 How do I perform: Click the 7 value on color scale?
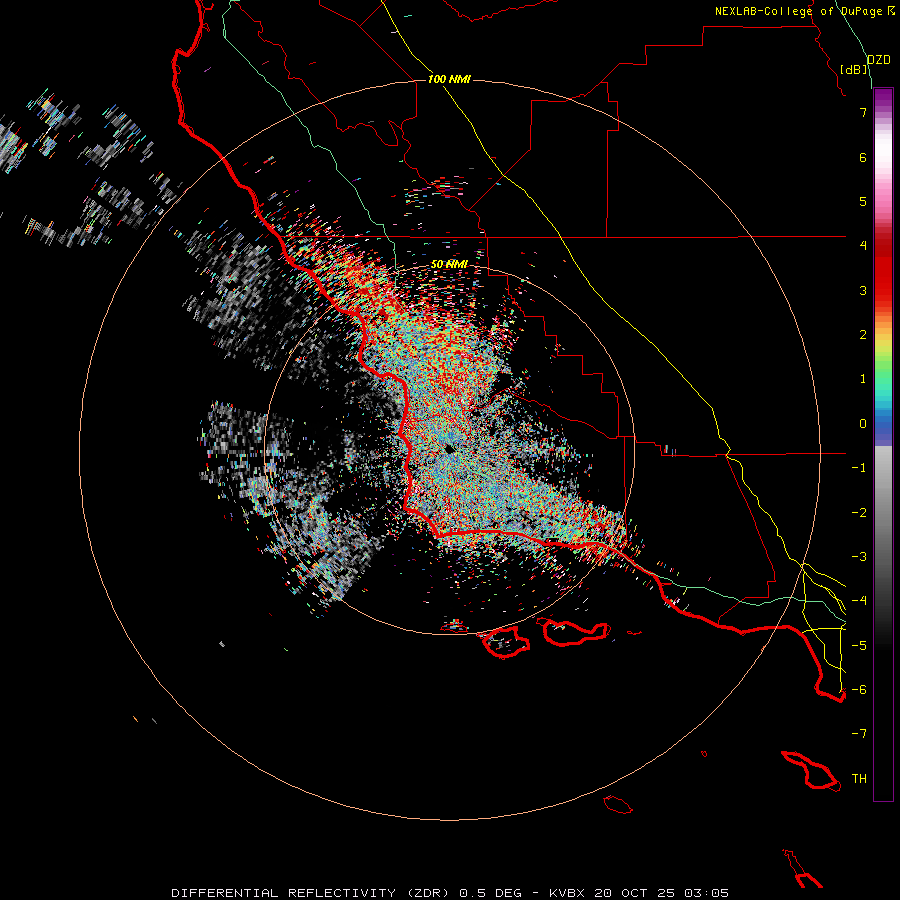tap(863, 112)
